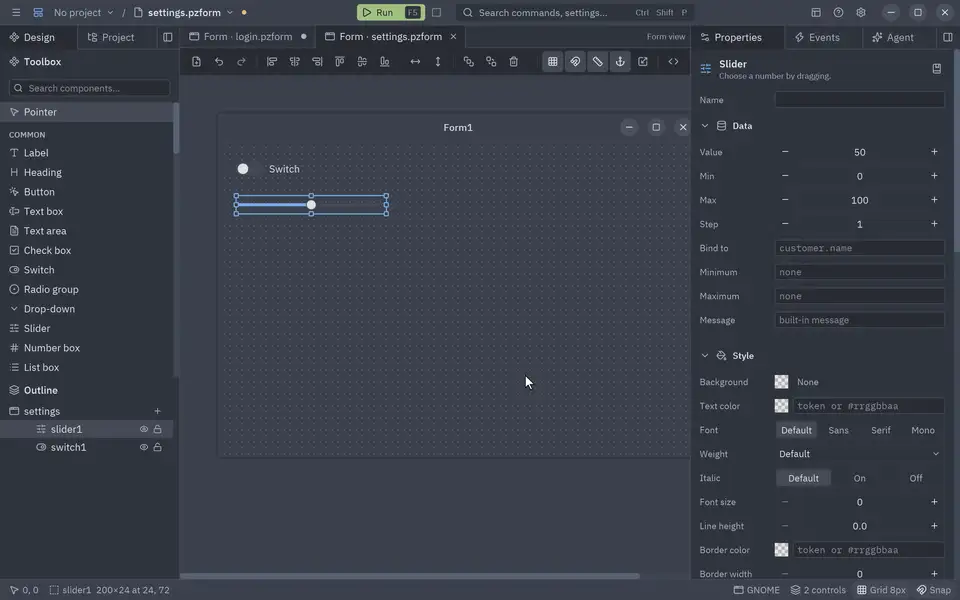Screen dimensions: 960x600
Task: Open the settings.pzform file dropdown
Action: point(183,12)
